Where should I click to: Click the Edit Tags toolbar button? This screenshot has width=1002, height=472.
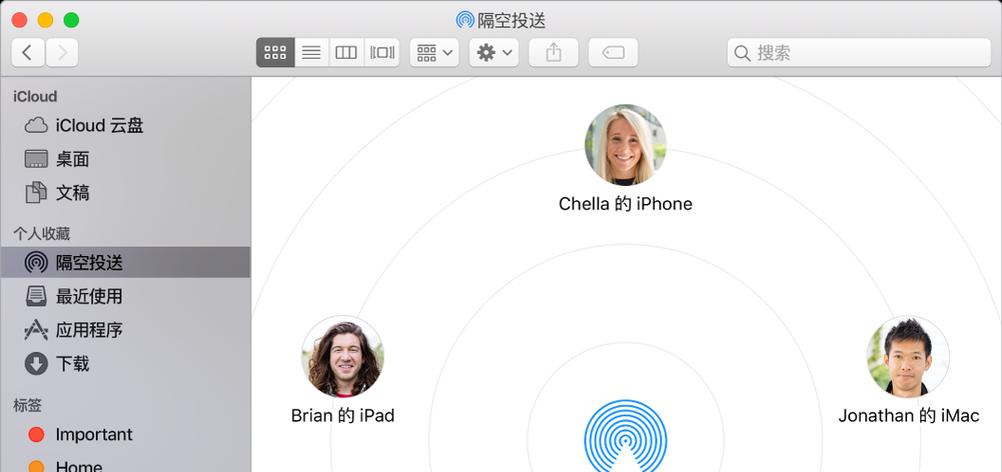coord(613,52)
